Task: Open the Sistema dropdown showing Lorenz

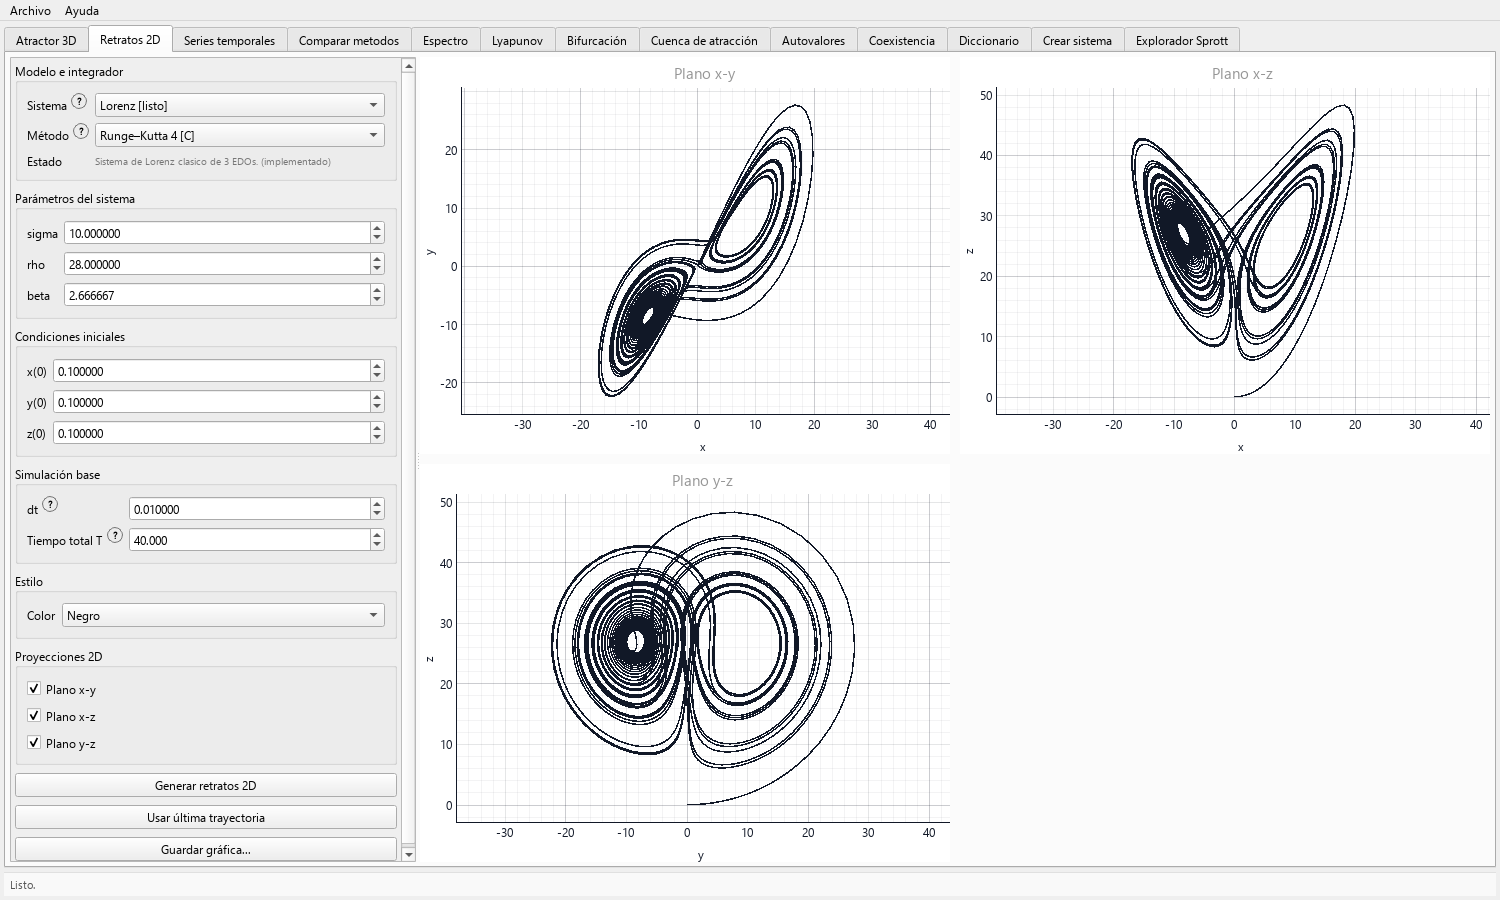Action: coord(240,105)
